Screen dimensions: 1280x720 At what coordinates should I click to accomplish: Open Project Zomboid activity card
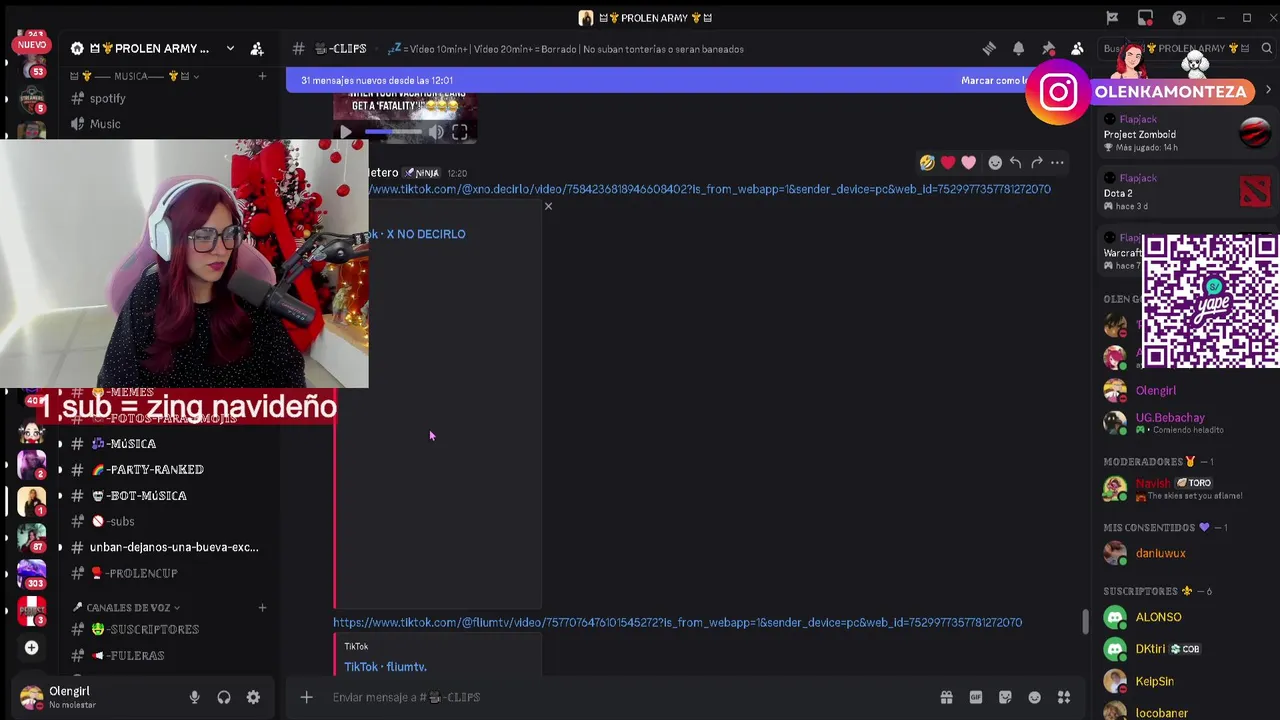coord(1187,133)
